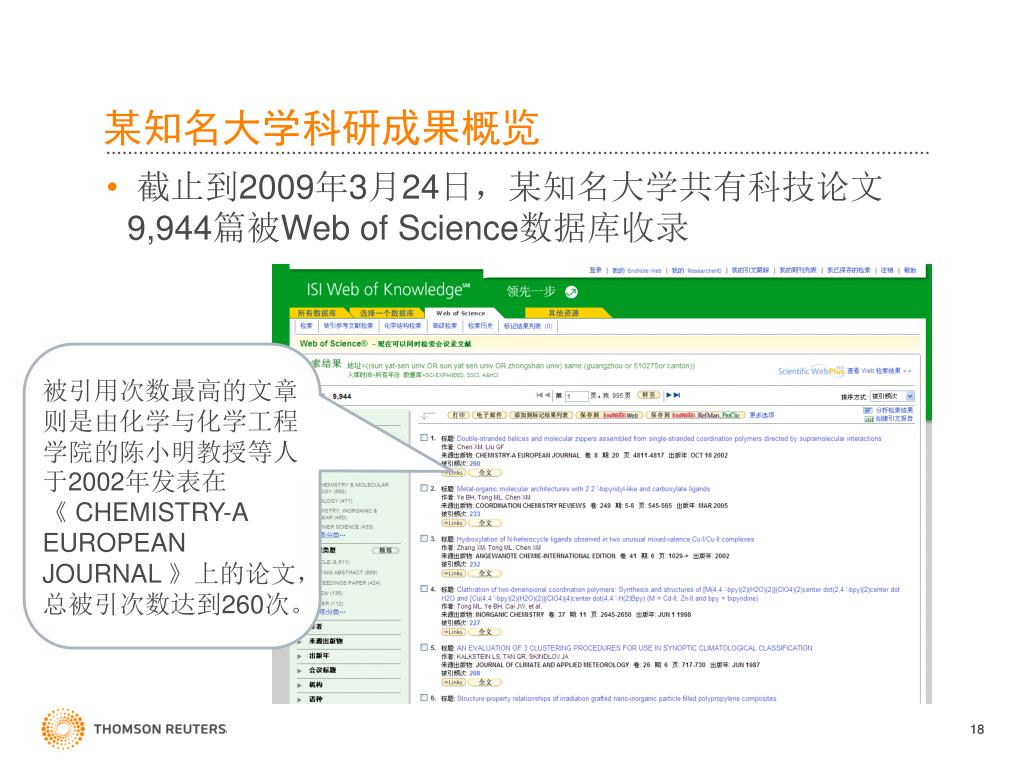This screenshot has width=1024, height=768.
Task: Click the 打印 print button
Action: pyautogui.click(x=458, y=415)
